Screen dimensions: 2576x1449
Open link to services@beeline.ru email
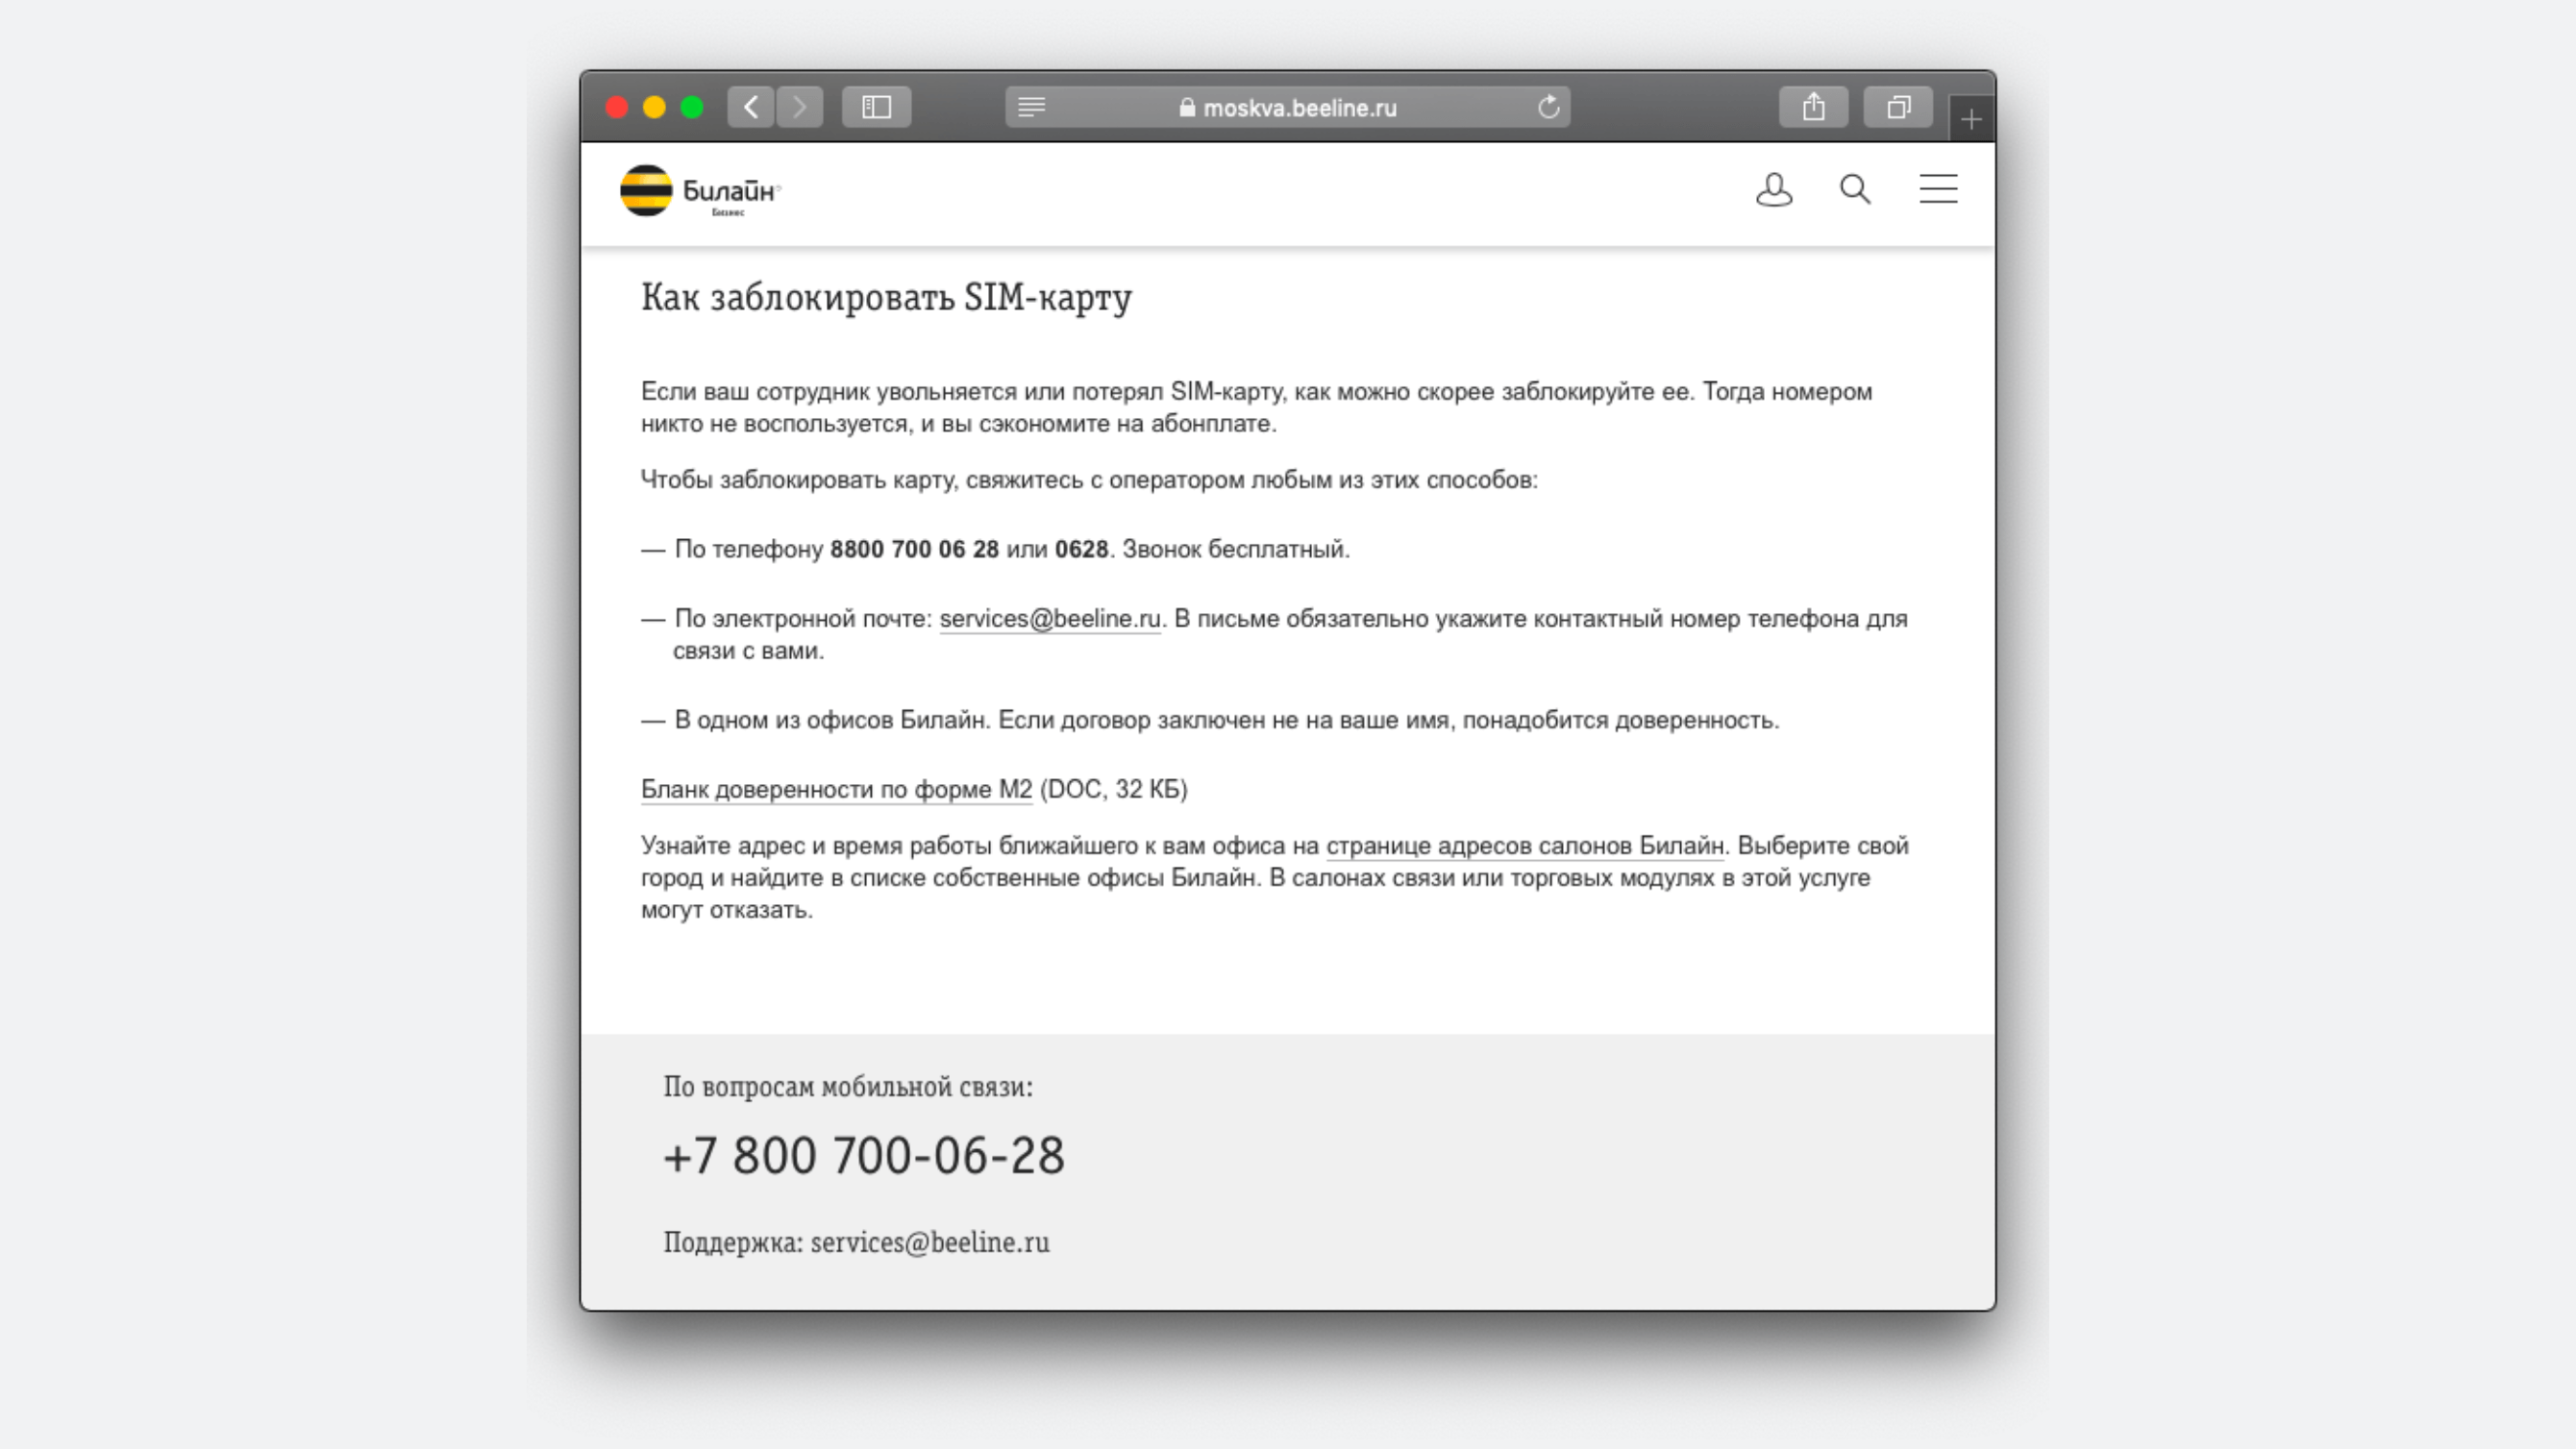click(1050, 618)
